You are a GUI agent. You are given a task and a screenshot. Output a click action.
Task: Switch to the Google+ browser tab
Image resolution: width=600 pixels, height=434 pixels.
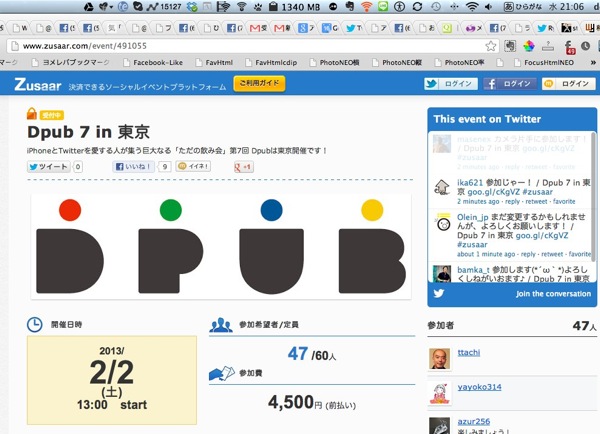pos(306,28)
